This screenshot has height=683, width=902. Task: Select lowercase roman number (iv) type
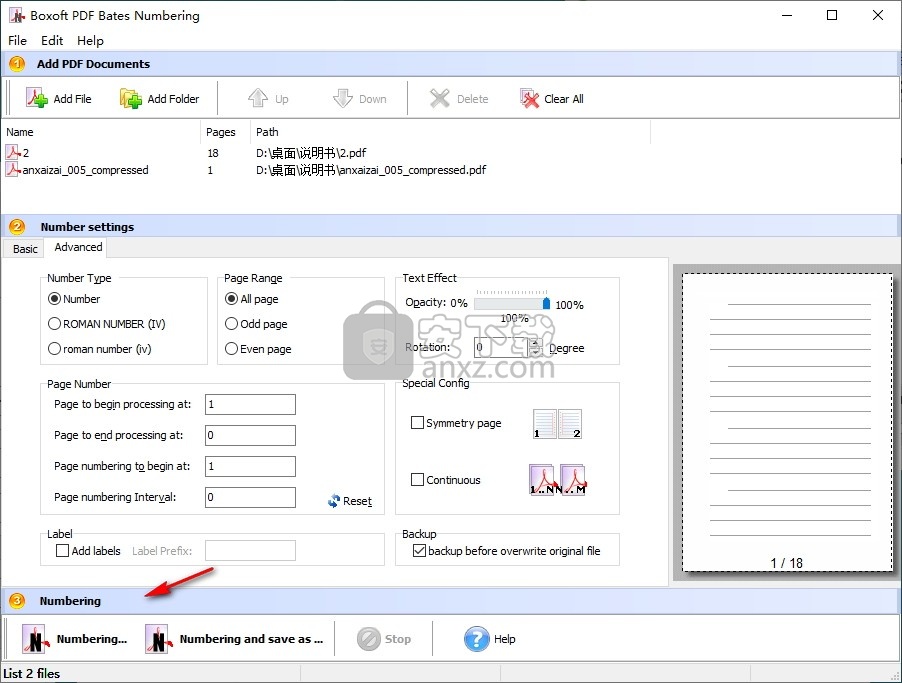pyautogui.click(x=54, y=349)
